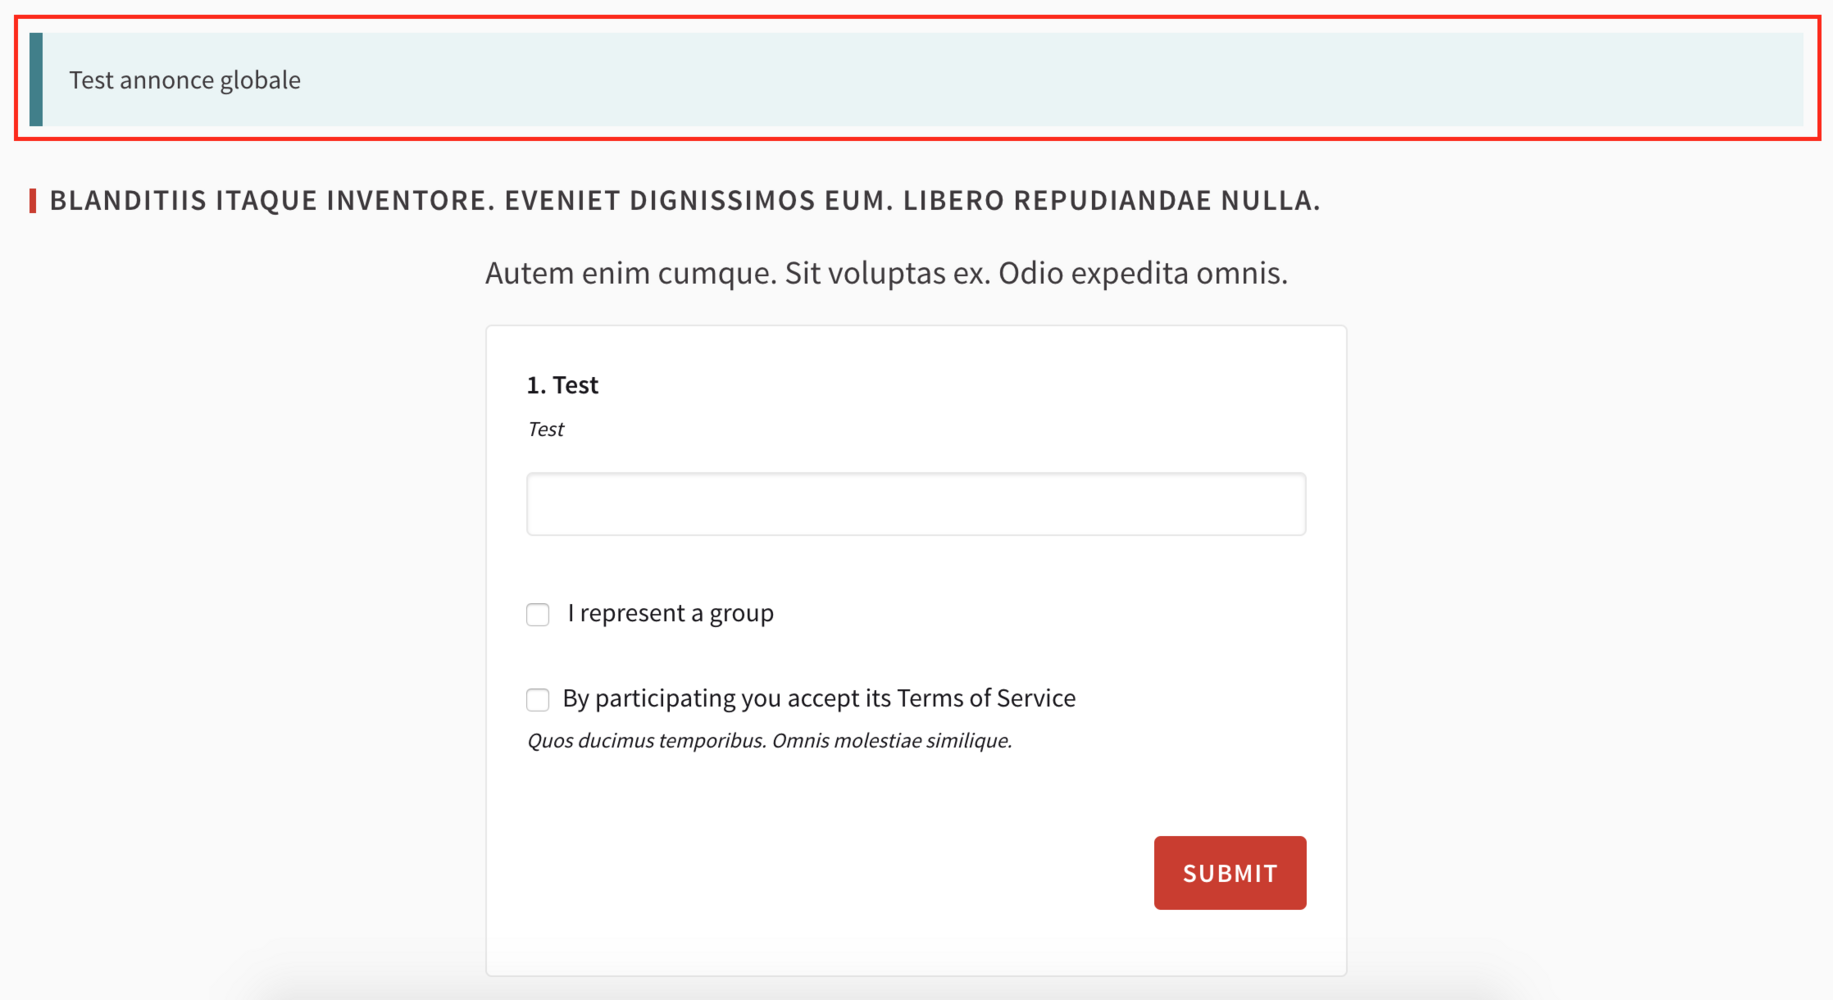Click the "Autem enim cumque" subtitle sentence
Viewport: 1833px width, 1000px height.
coord(630,273)
